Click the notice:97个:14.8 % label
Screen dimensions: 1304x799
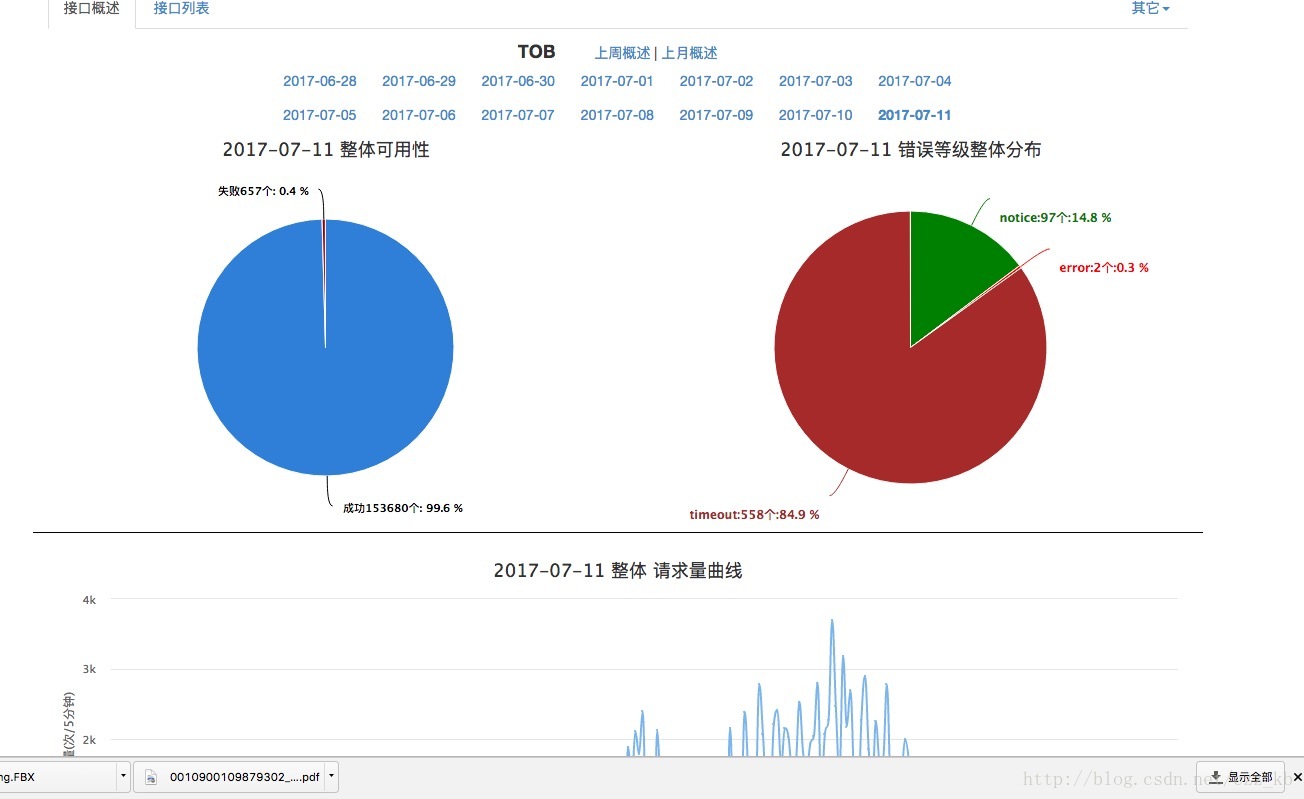(x=1056, y=217)
